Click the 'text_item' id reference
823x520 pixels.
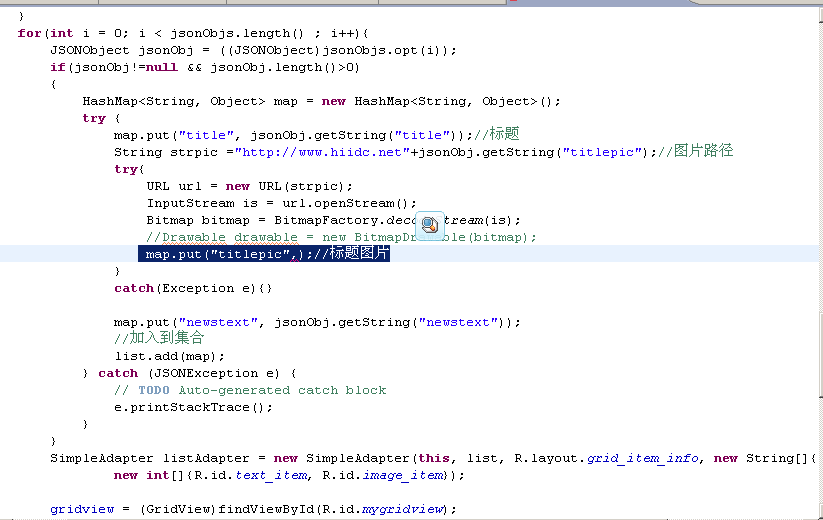click(271, 475)
